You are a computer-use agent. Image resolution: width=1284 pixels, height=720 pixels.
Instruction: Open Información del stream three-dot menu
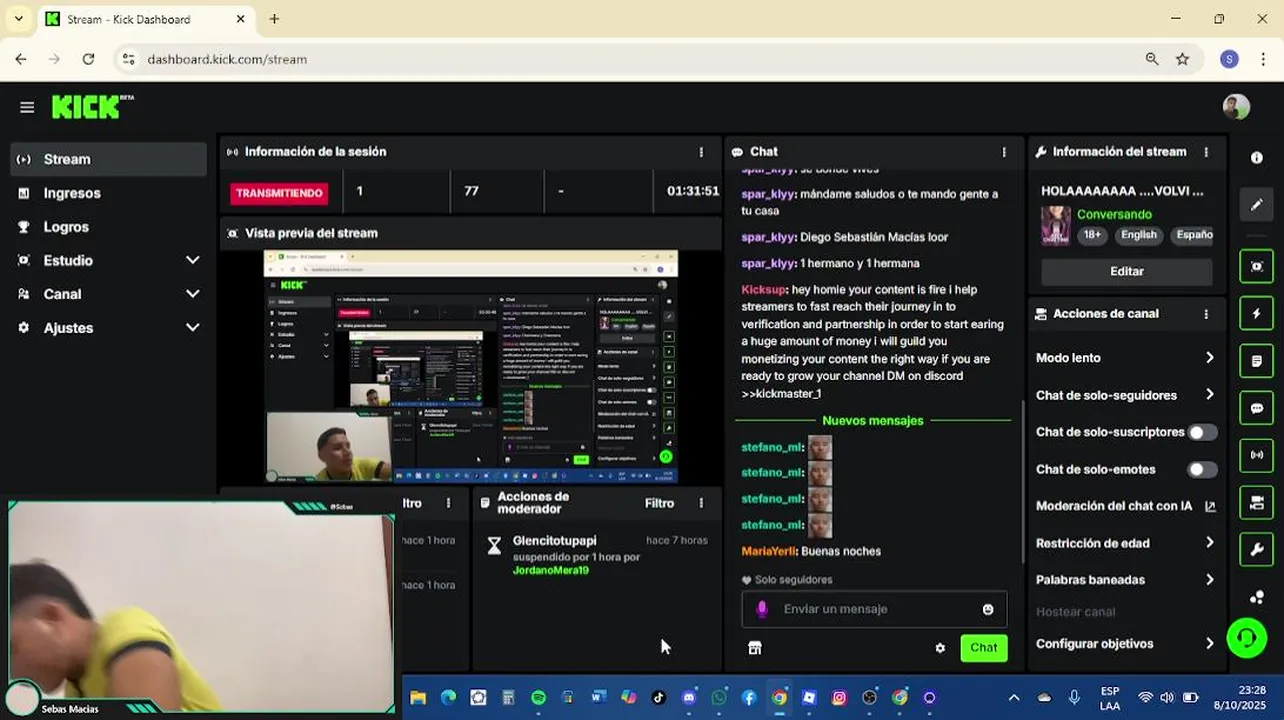(1206, 152)
